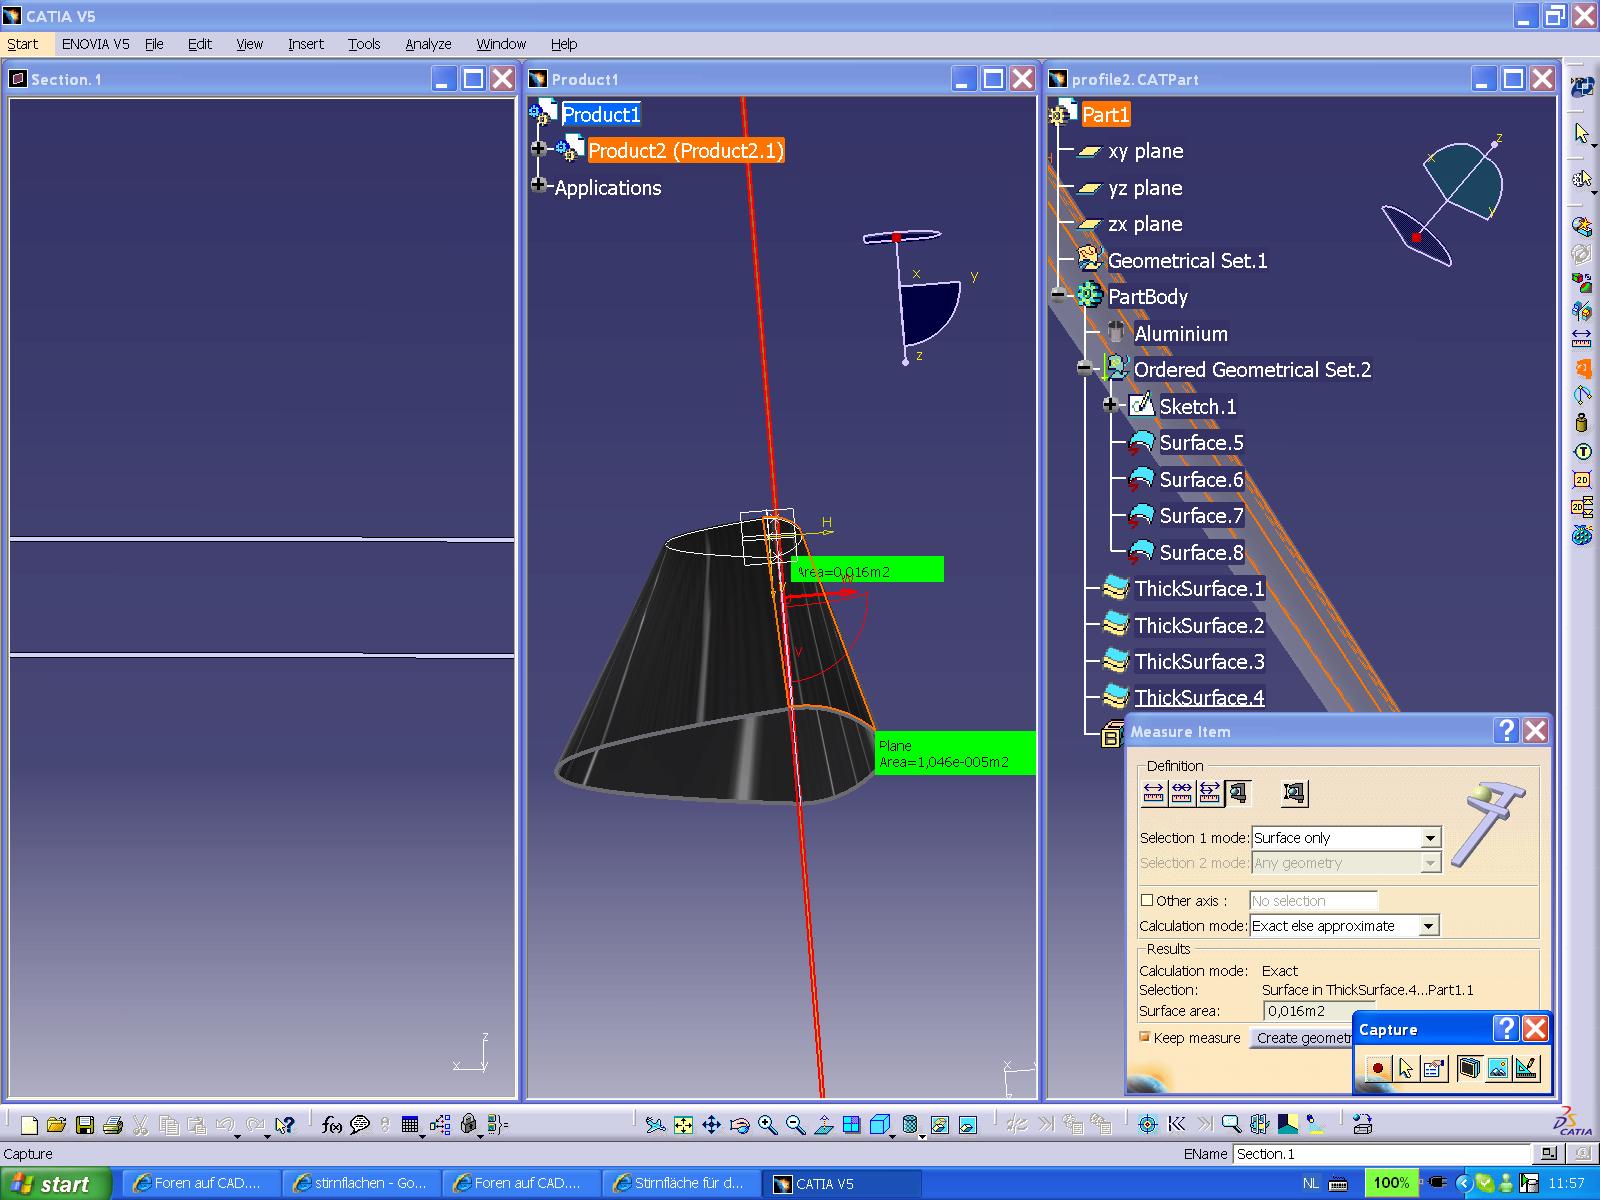The height and width of the screenshot is (1200, 1600).
Task: Click Capture dialog help button
Action: [x=1506, y=1028]
